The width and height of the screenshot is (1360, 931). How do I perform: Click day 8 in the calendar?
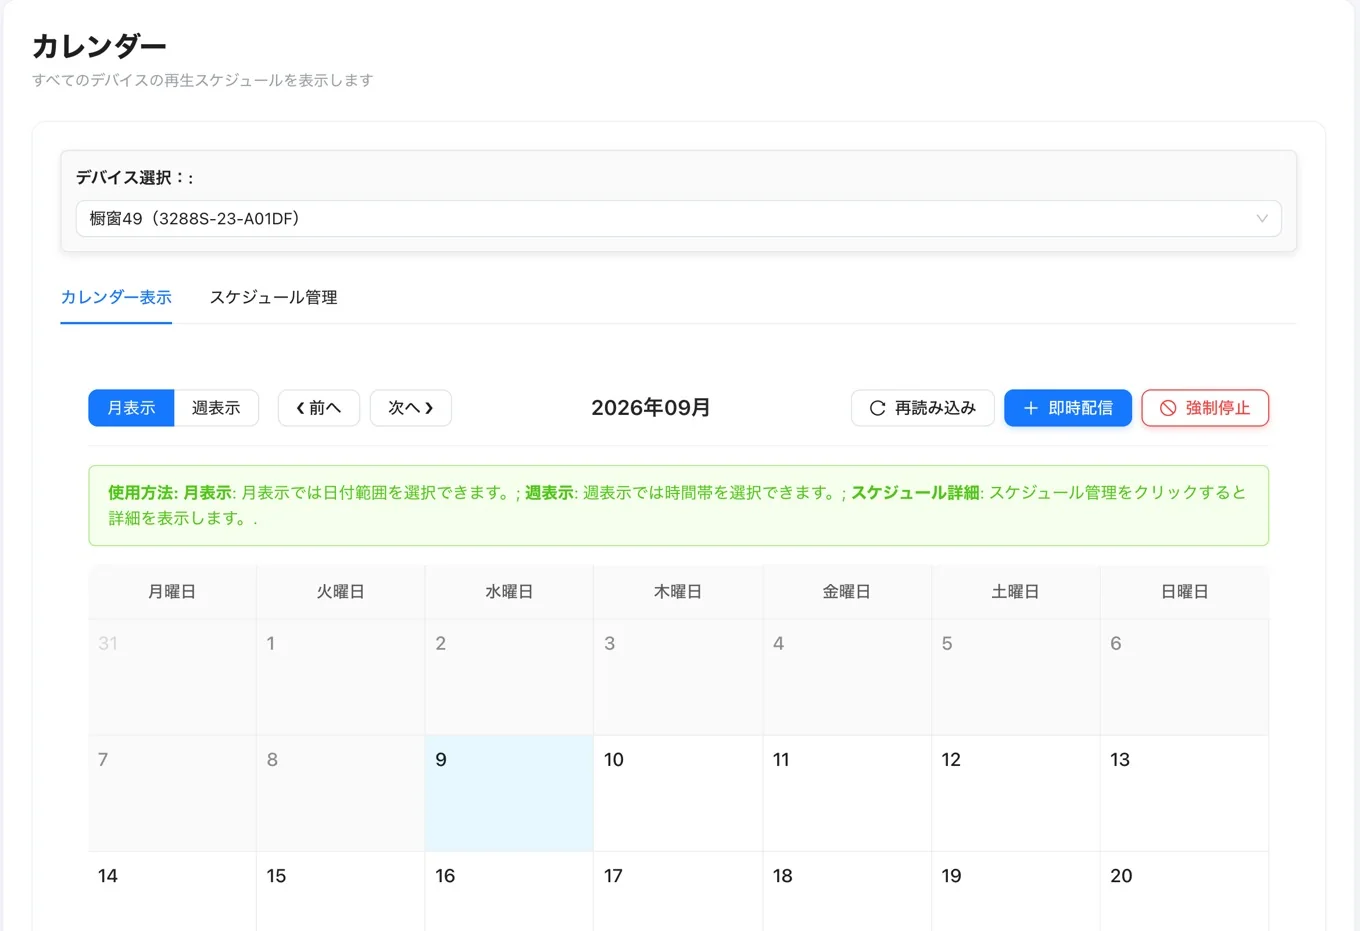341,793
